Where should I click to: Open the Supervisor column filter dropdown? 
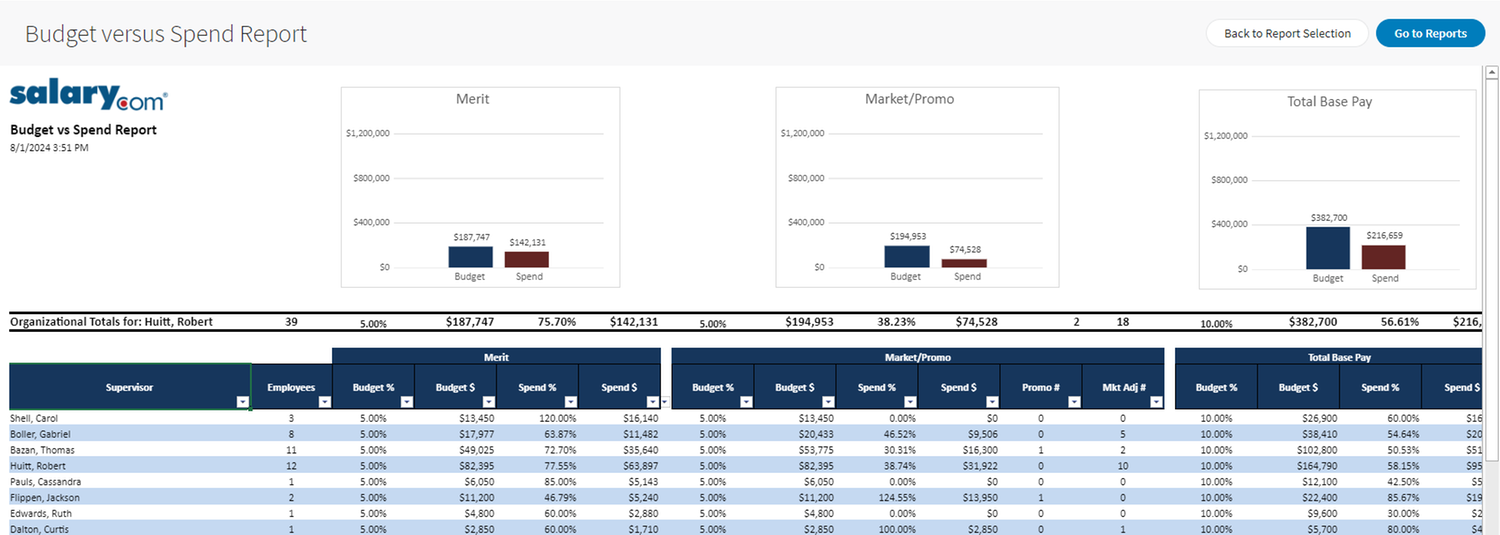(242, 402)
